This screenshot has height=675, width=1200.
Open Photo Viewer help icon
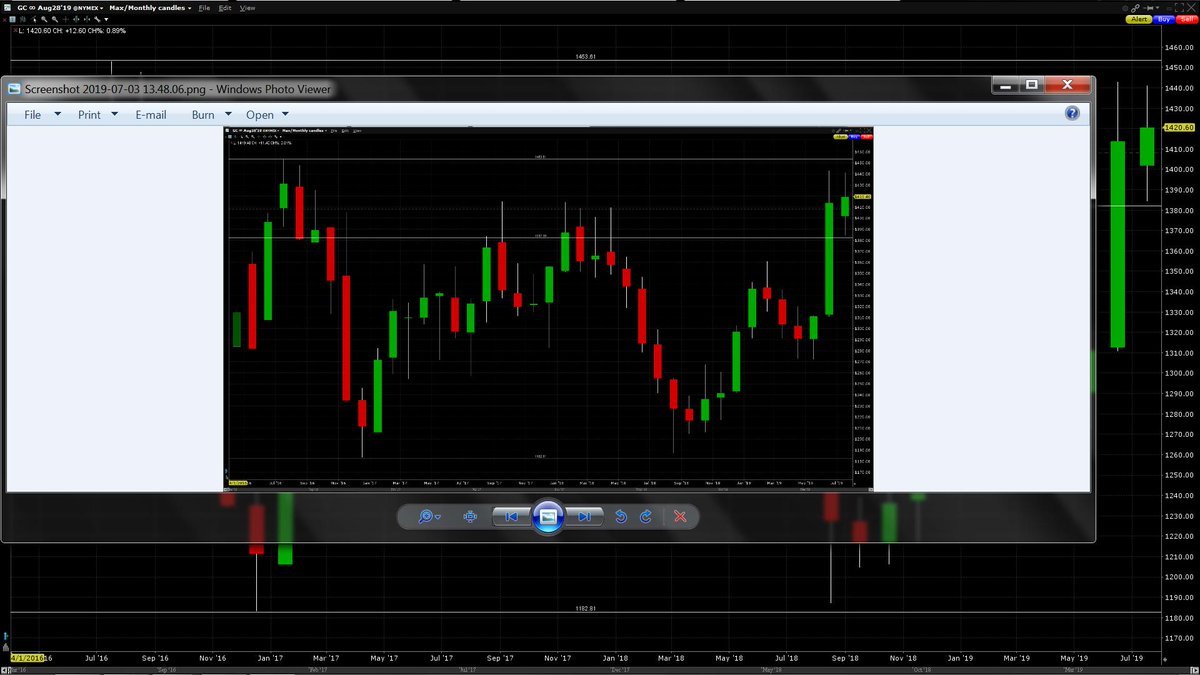pos(1072,114)
